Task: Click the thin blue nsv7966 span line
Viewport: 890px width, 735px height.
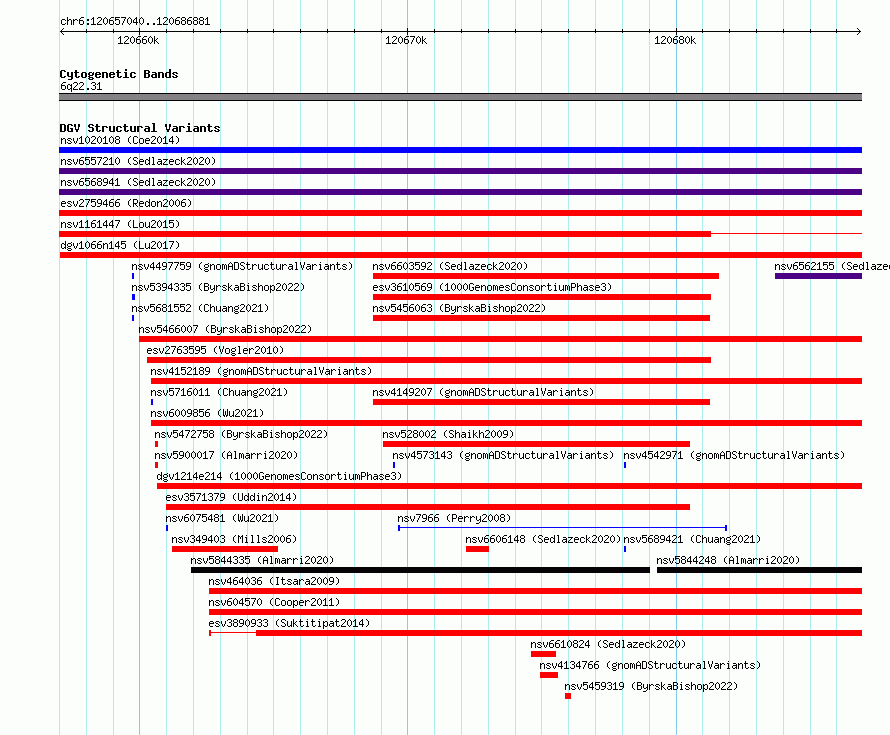Action: pyautogui.click(x=562, y=528)
